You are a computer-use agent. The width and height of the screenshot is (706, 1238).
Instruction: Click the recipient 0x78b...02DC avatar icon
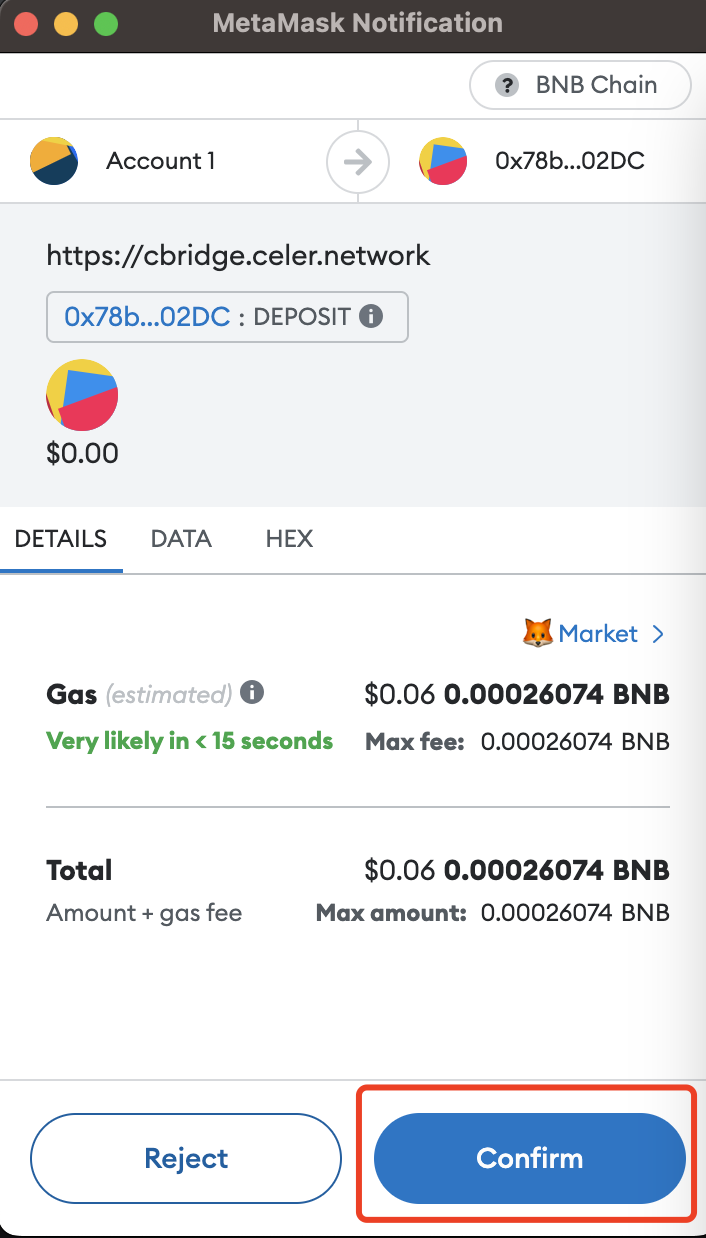click(x=444, y=161)
